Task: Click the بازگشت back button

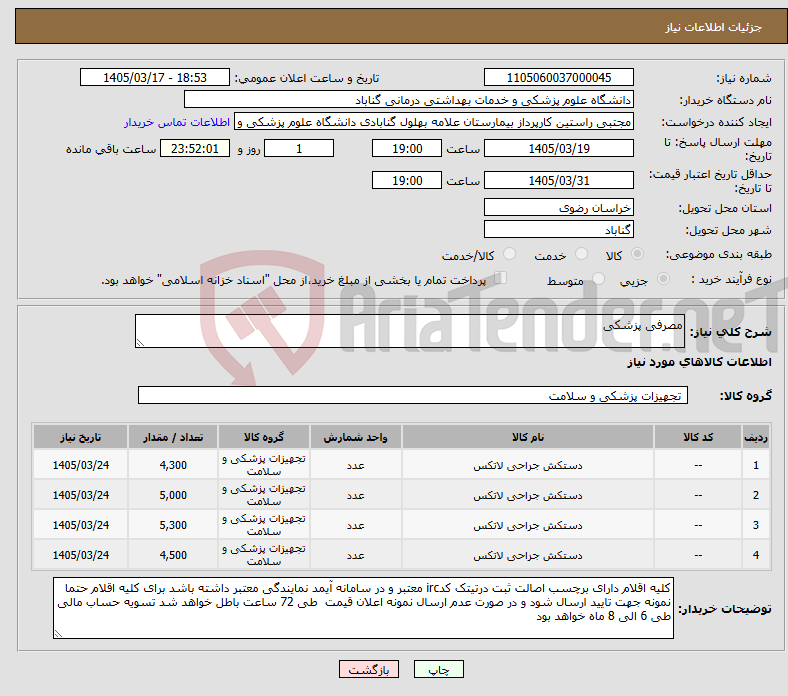Action: coord(369,669)
